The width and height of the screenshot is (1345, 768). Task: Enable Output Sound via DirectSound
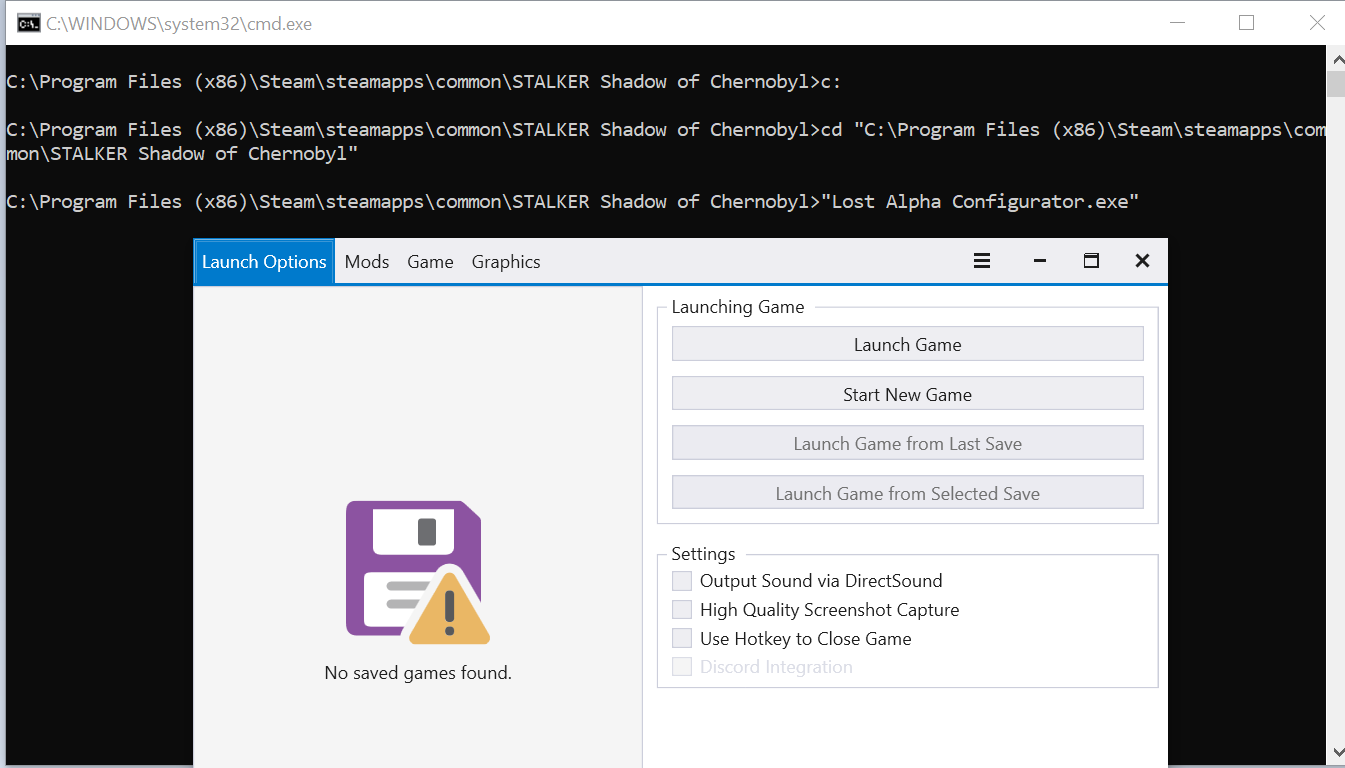pos(682,581)
